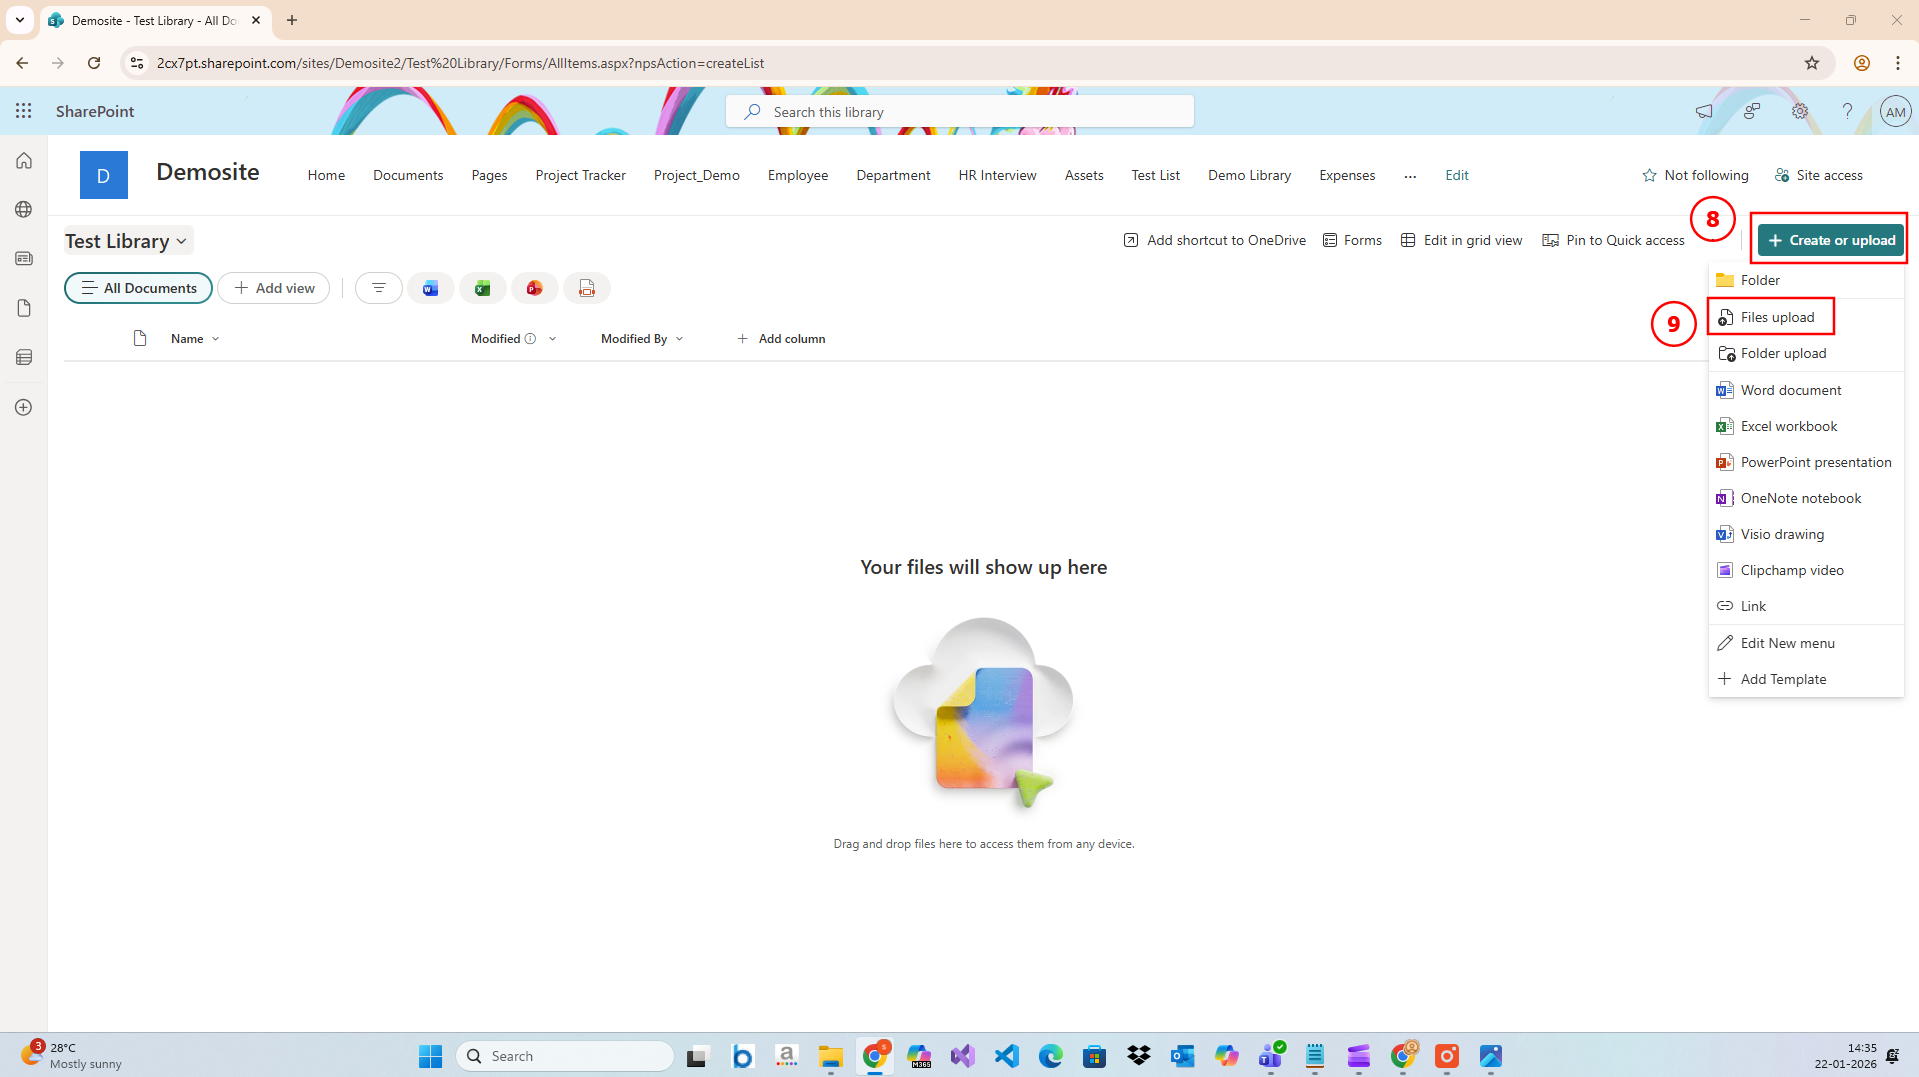Click the Demosite D logo tile
This screenshot has height=1077, width=1919.
click(104, 175)
